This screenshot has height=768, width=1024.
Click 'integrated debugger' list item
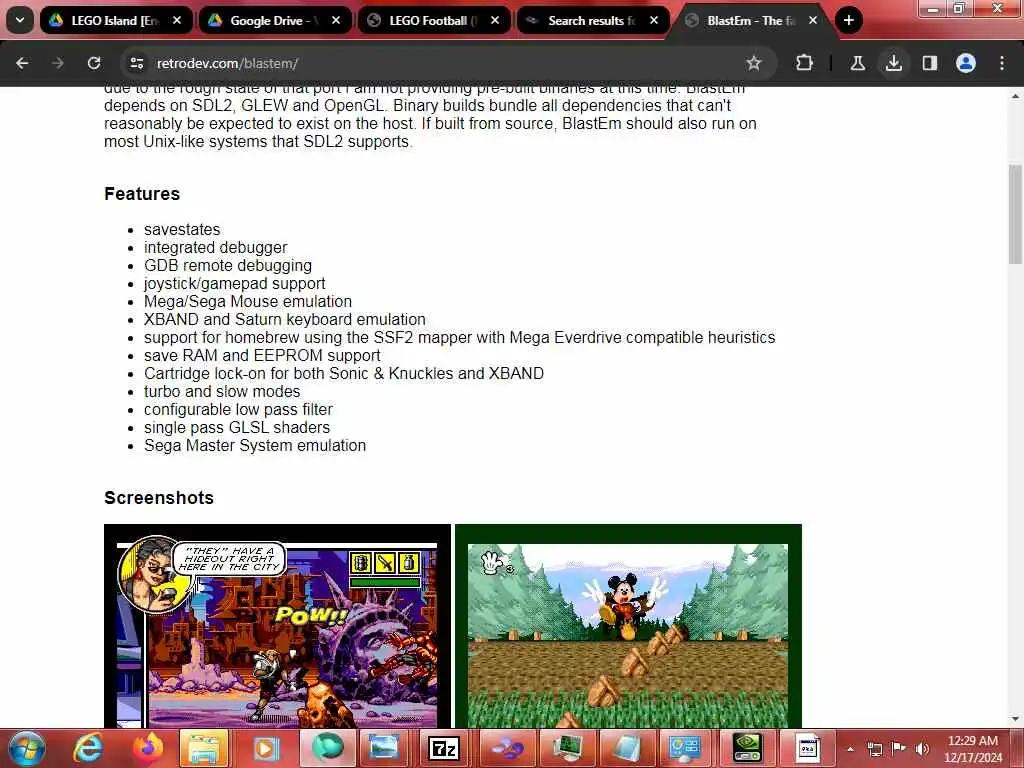click(216, 248)
